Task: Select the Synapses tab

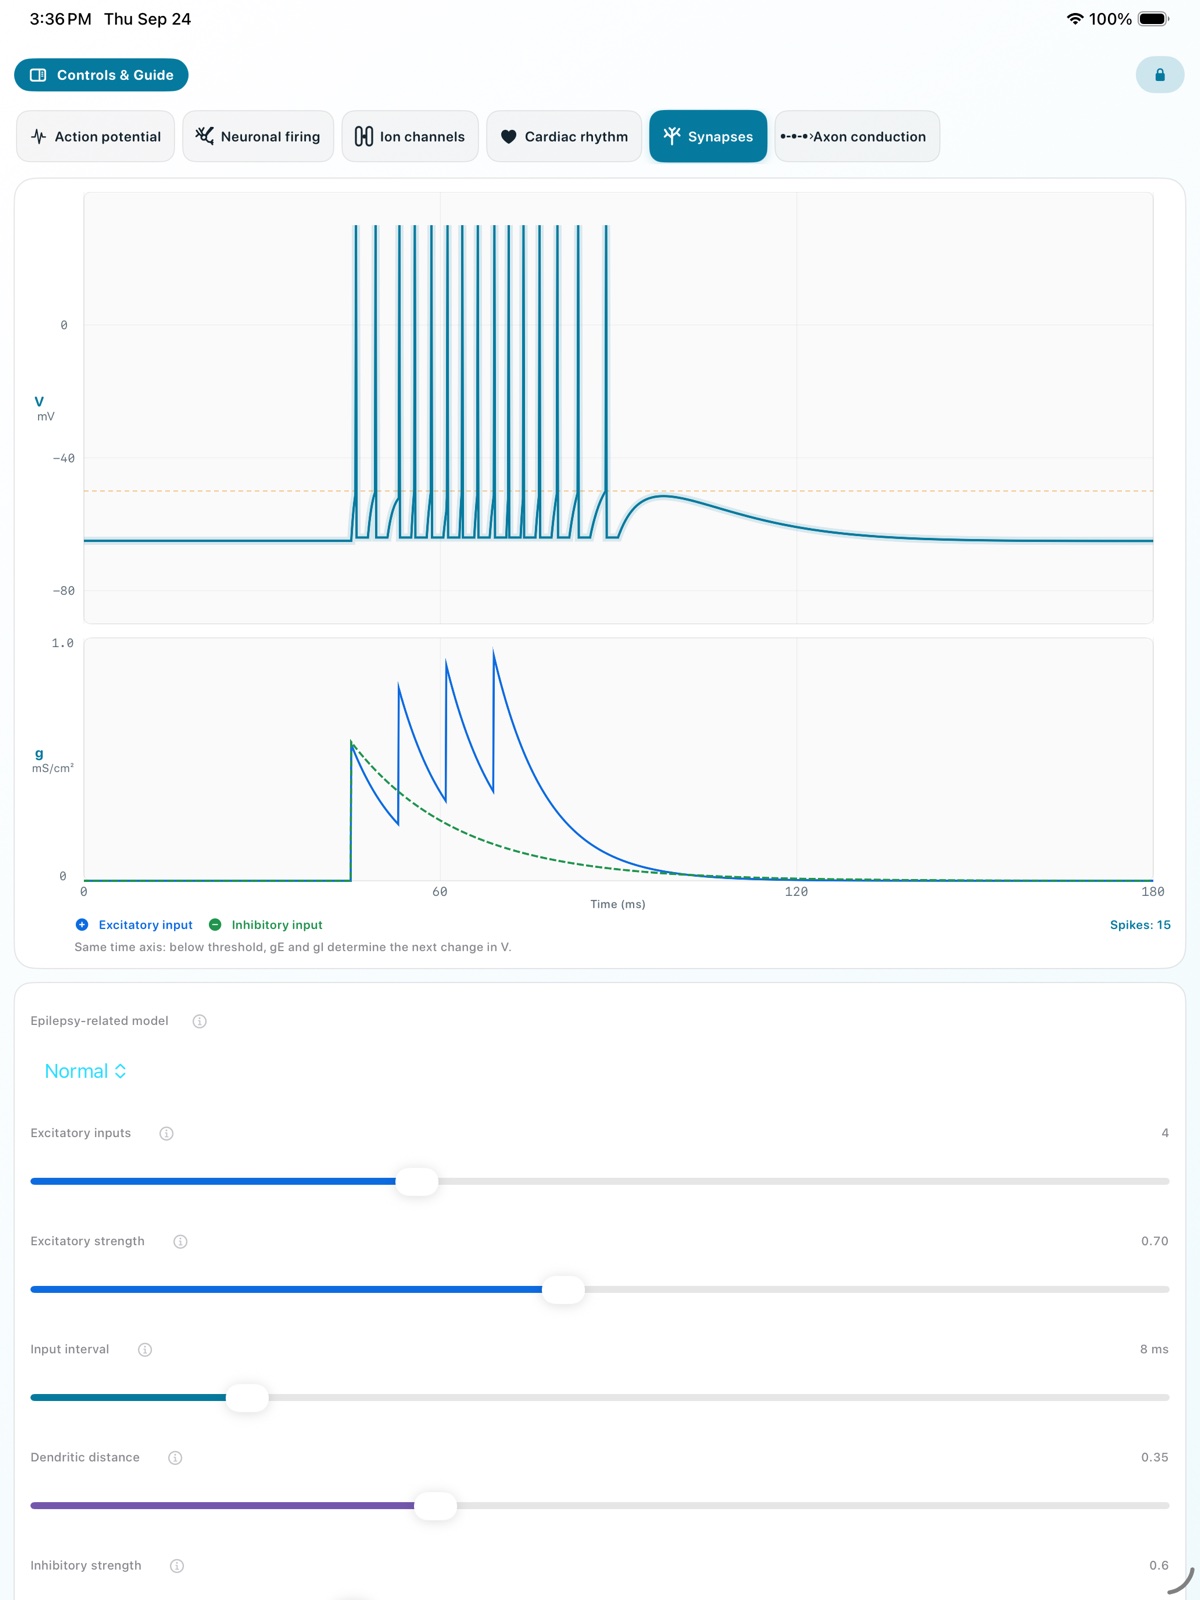Action: tap(708, 136)
